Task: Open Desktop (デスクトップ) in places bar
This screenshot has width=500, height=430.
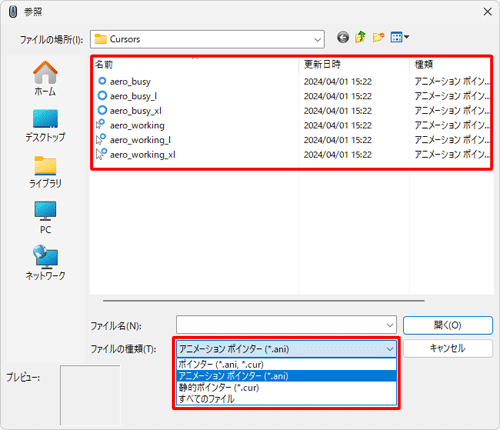Action: point(45,126)
